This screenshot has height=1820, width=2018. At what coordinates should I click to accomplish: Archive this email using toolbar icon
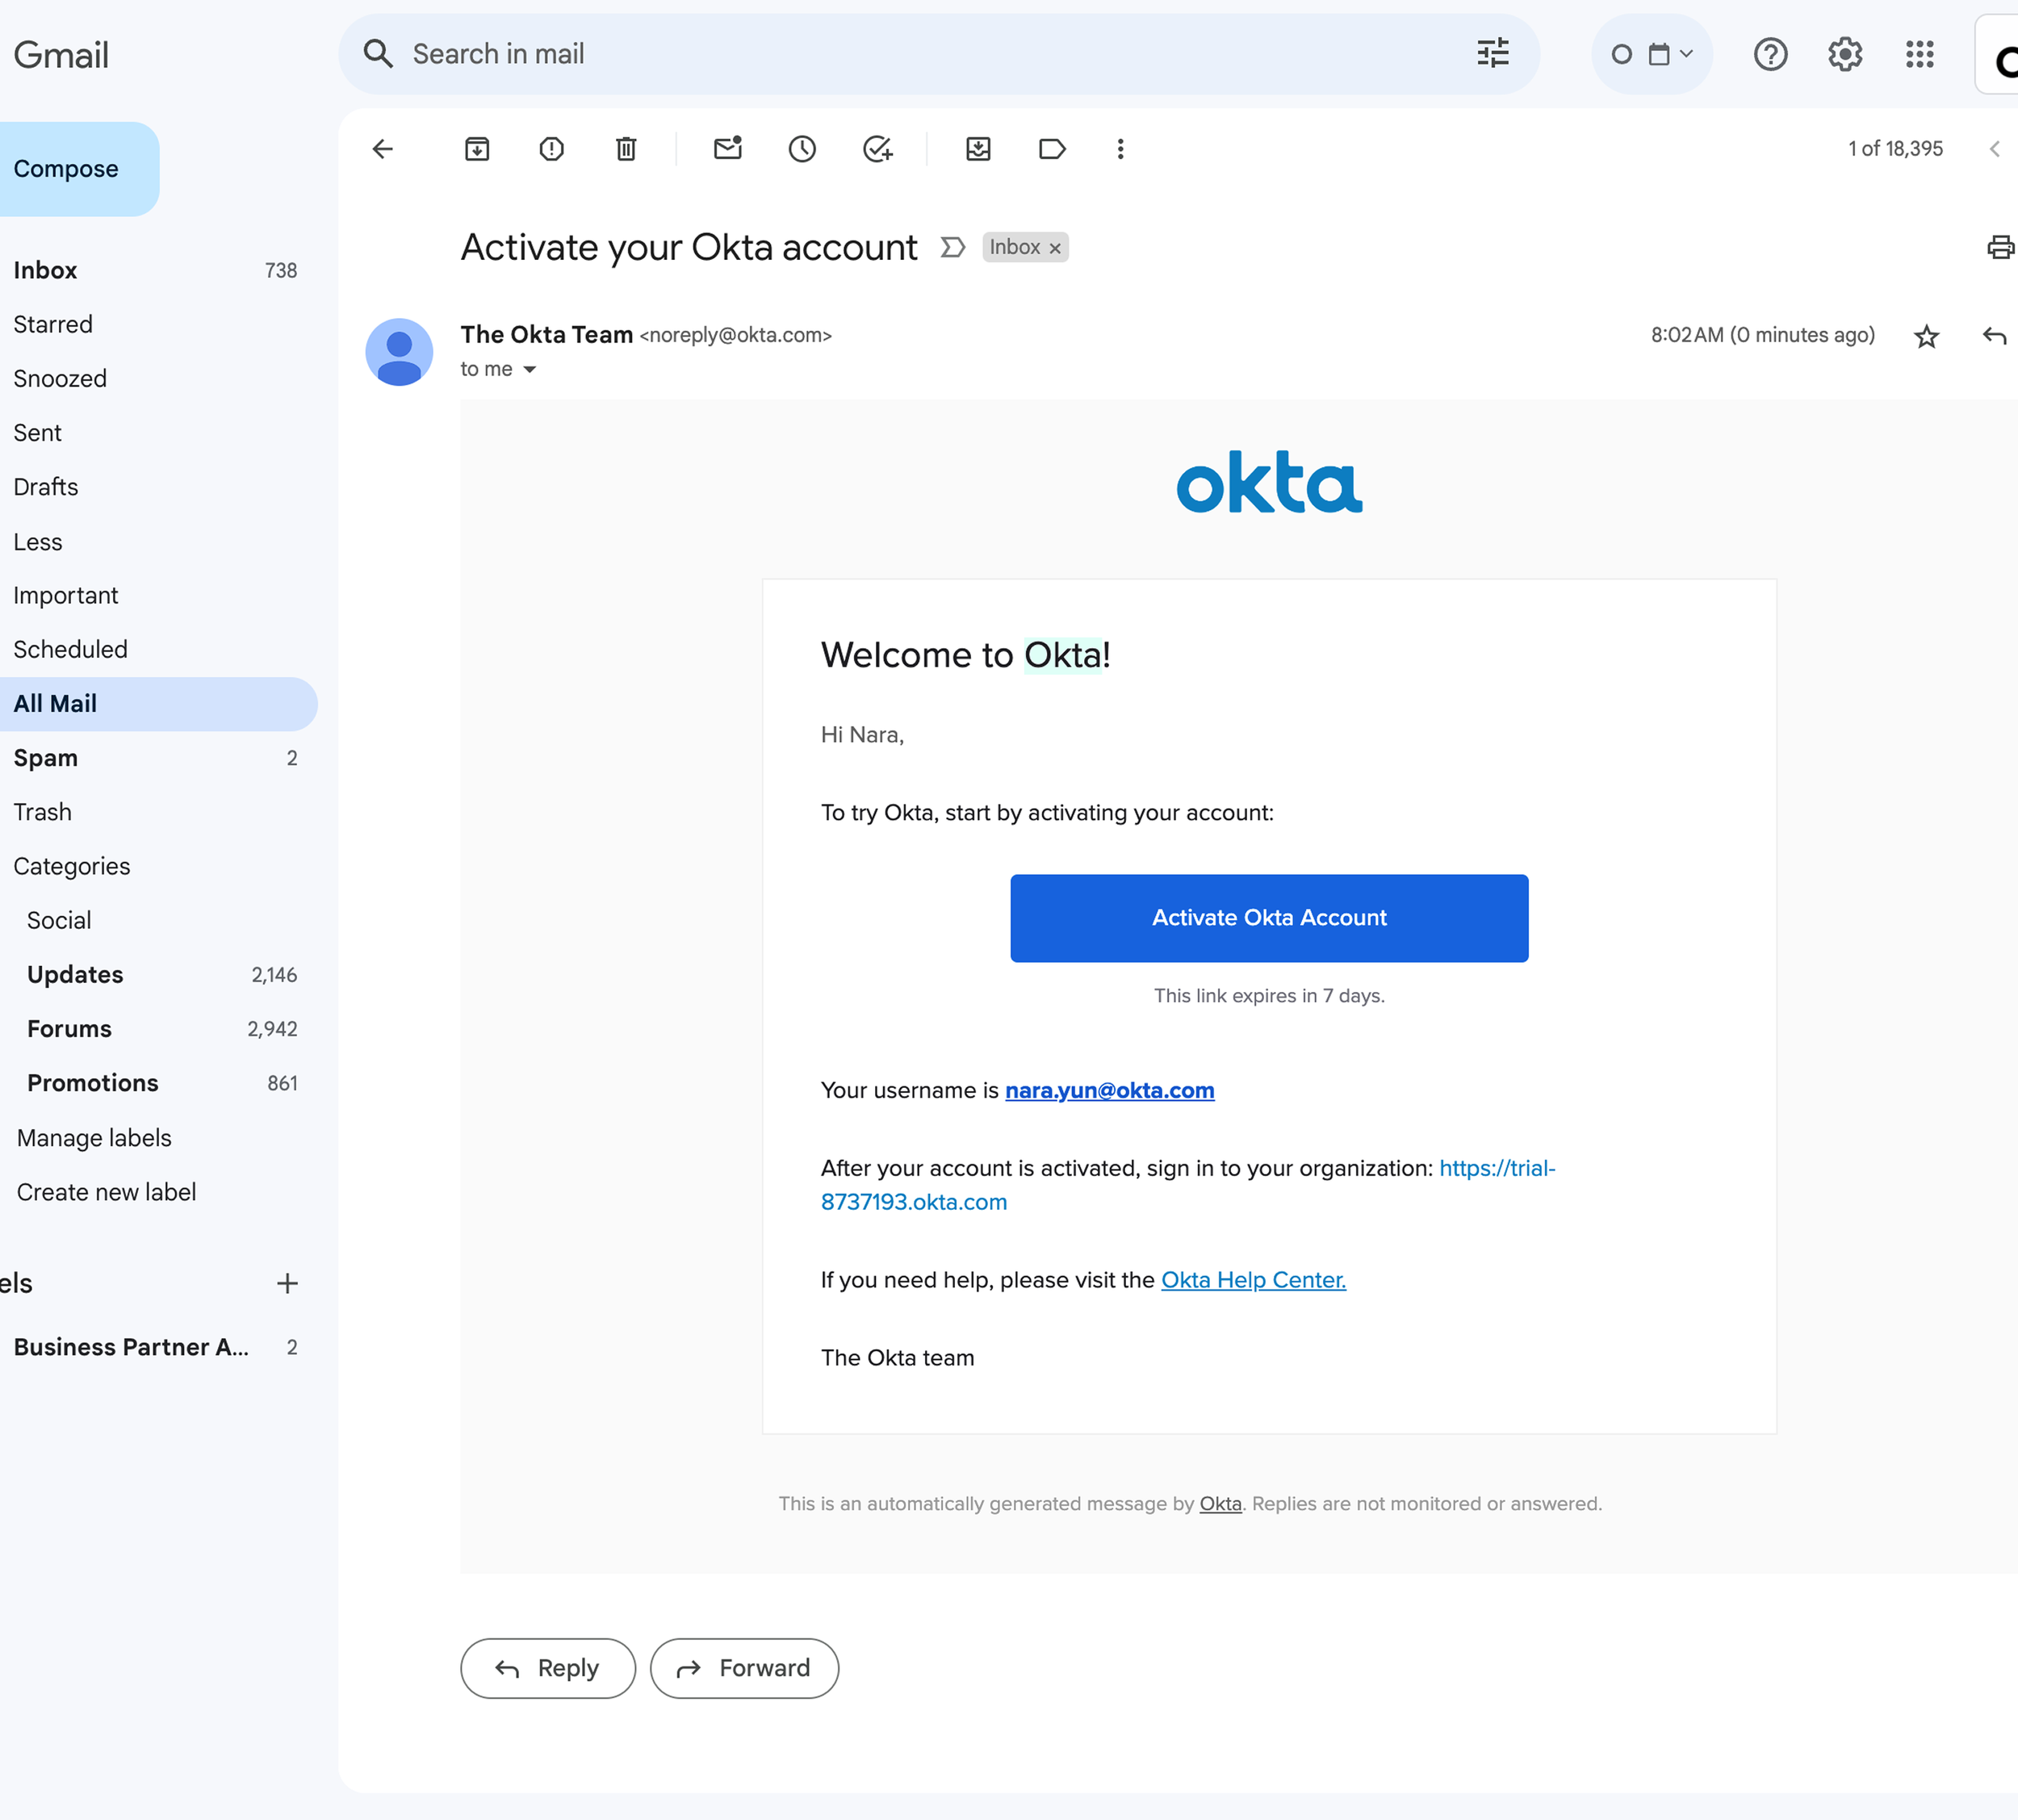point(477,149)
